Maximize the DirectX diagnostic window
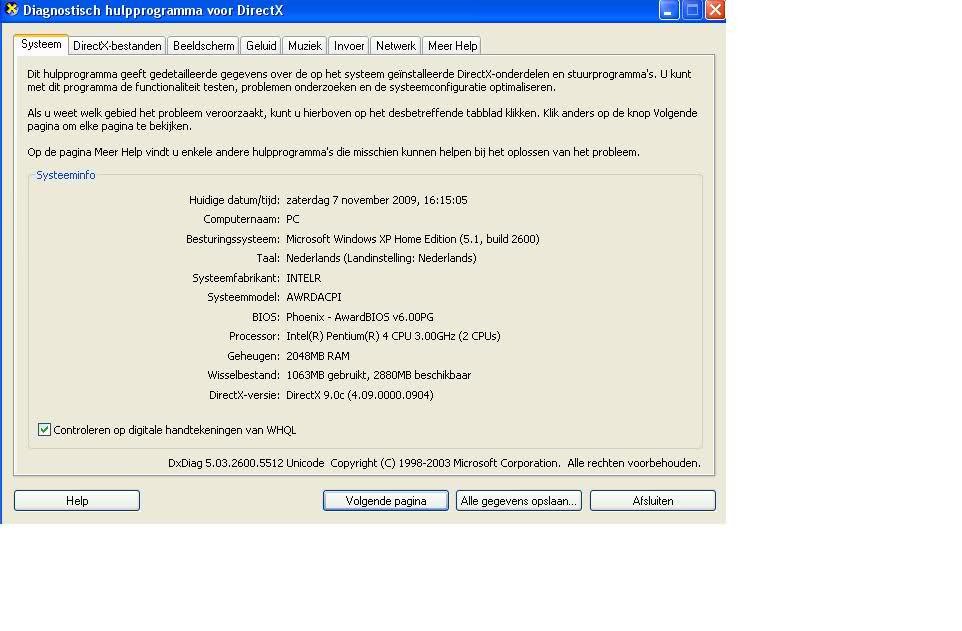Image resolution: width=962 pixels, height=631 pixels. click(x=692, y=10)
